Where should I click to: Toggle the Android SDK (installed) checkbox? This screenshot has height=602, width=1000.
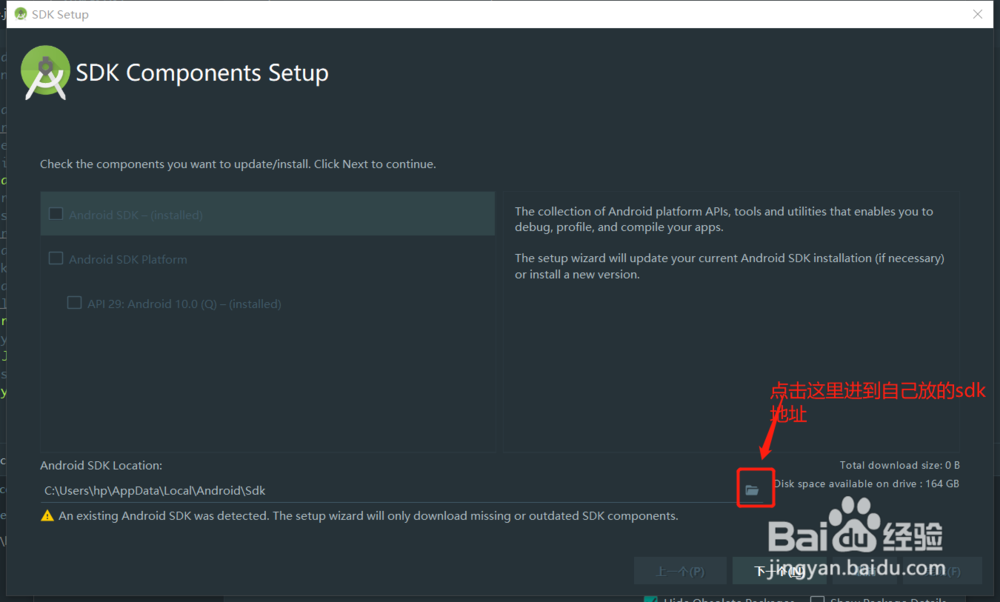pyautogui.click(x=56, y=214)
